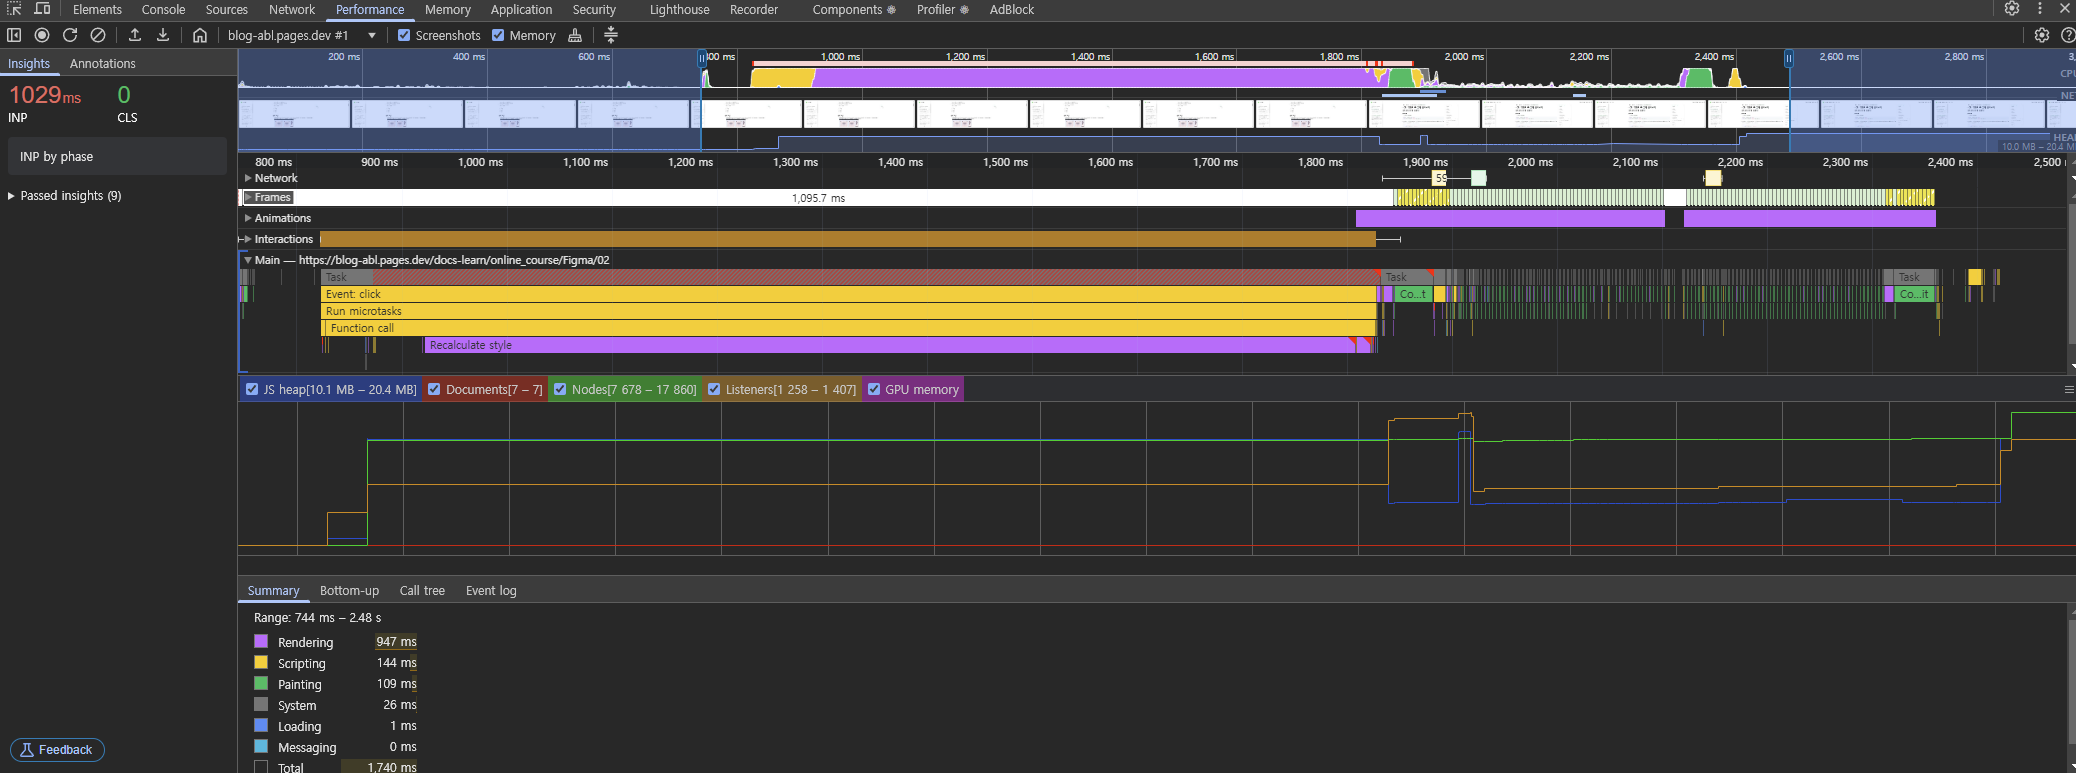Click the collect garbage broom icon
Viewport: 2076px width, 773px height.
click(575, 35)
